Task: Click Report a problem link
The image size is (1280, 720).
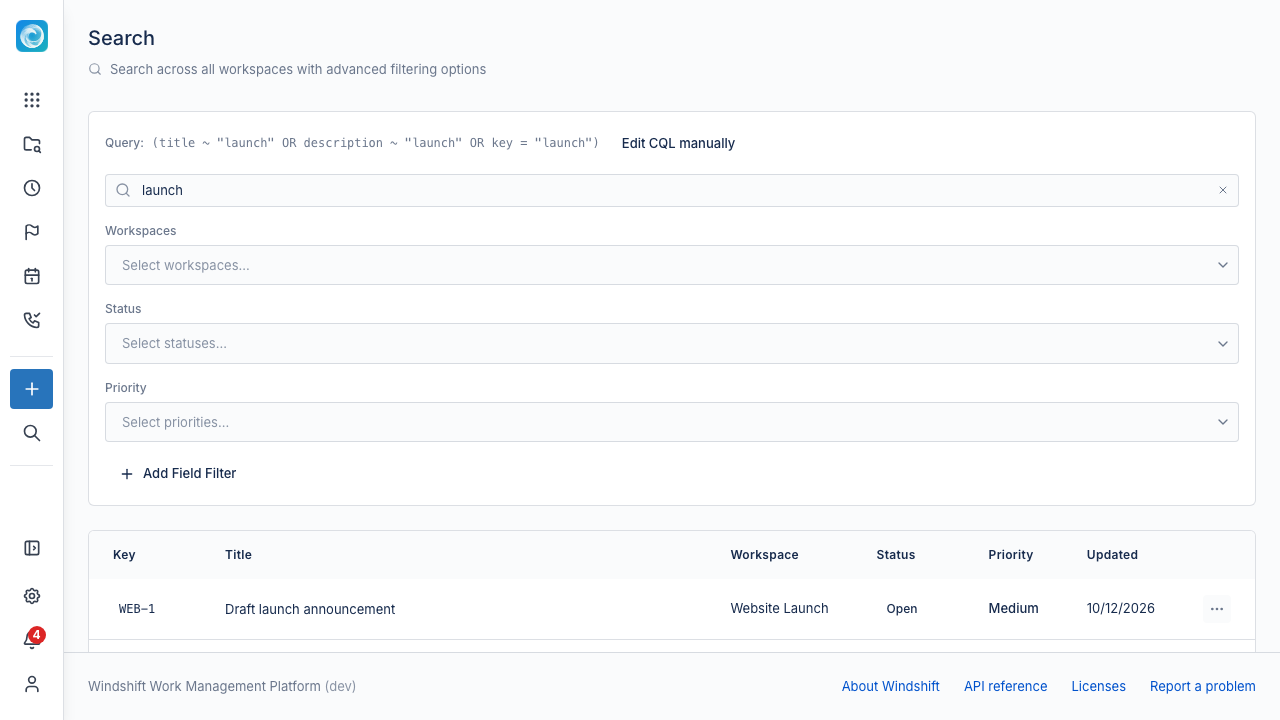Action: 1203,686
